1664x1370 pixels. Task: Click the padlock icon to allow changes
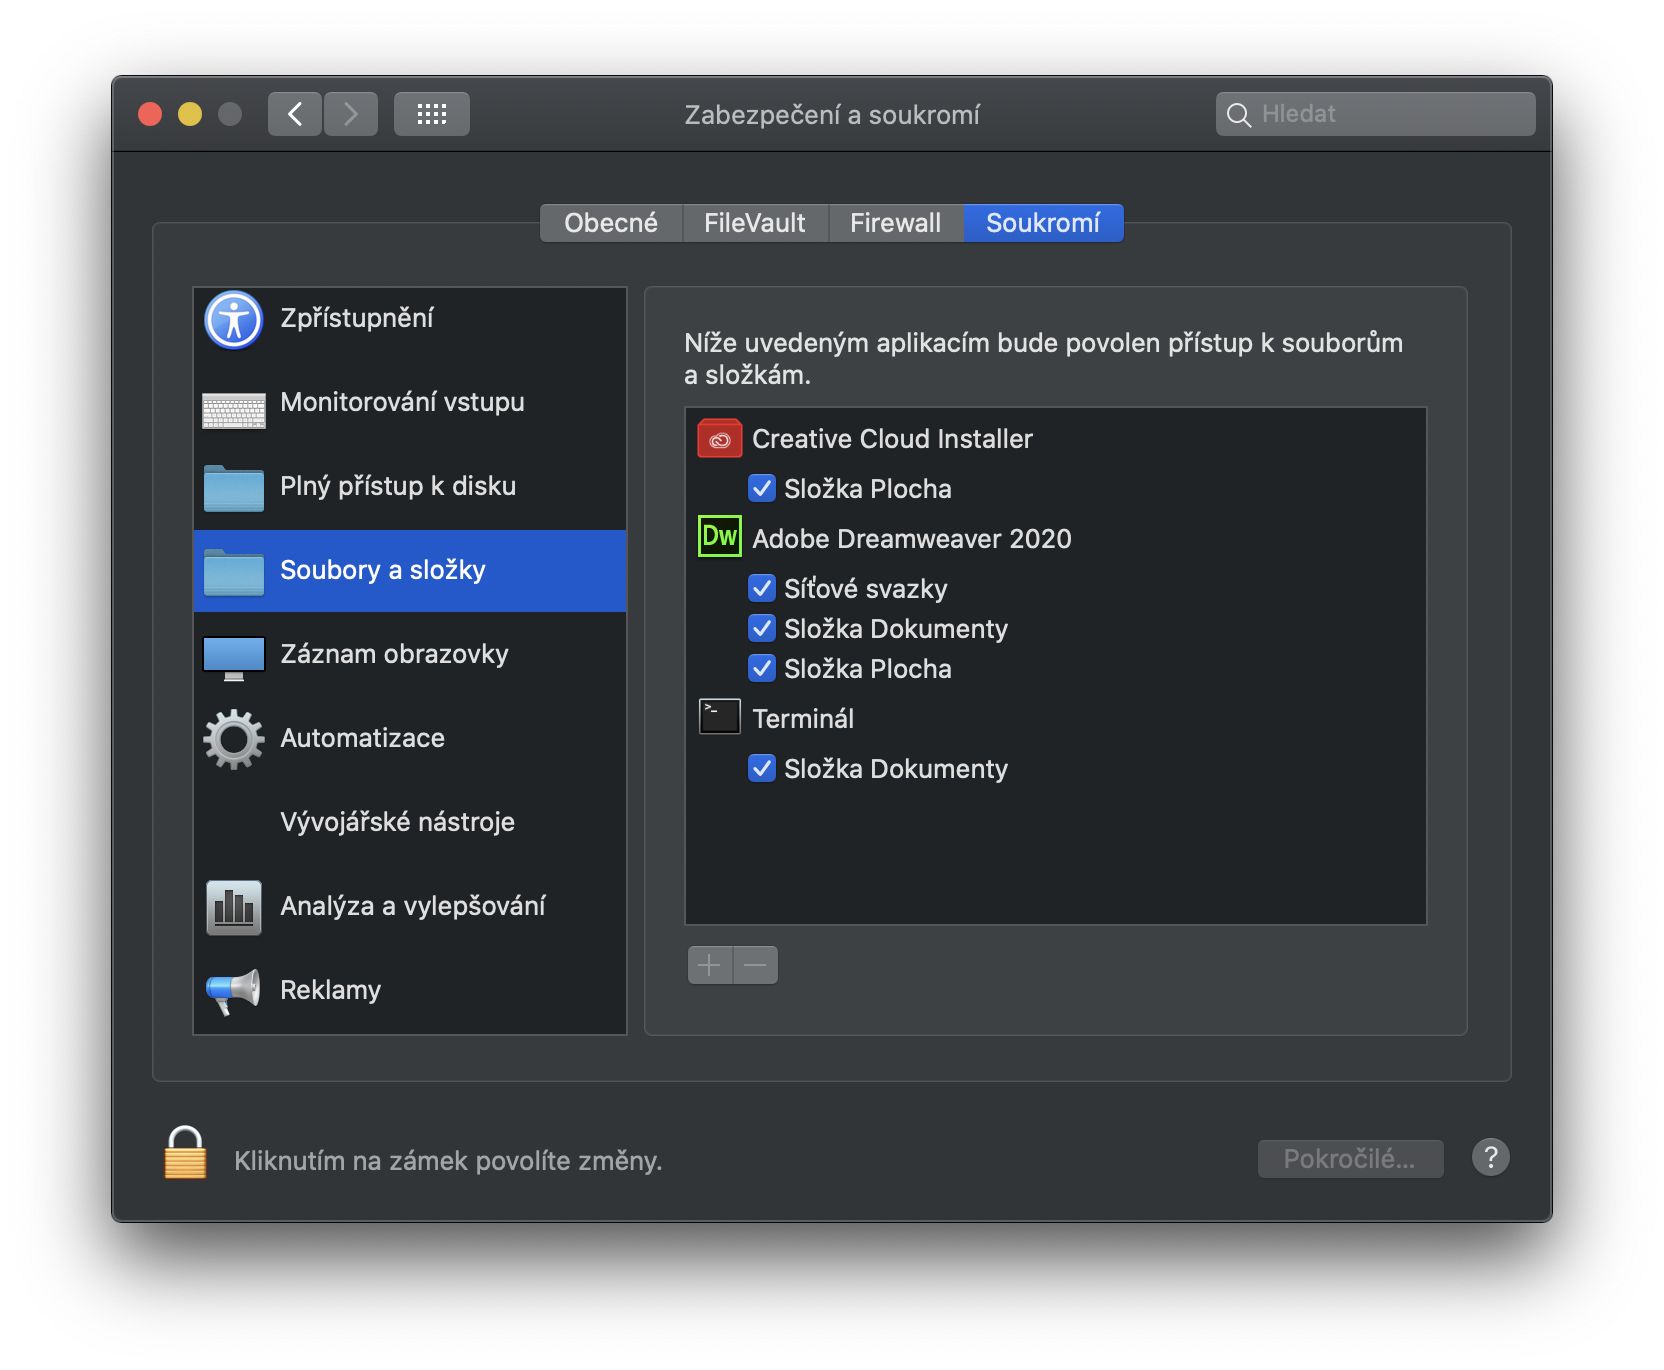coord(185,1153)
